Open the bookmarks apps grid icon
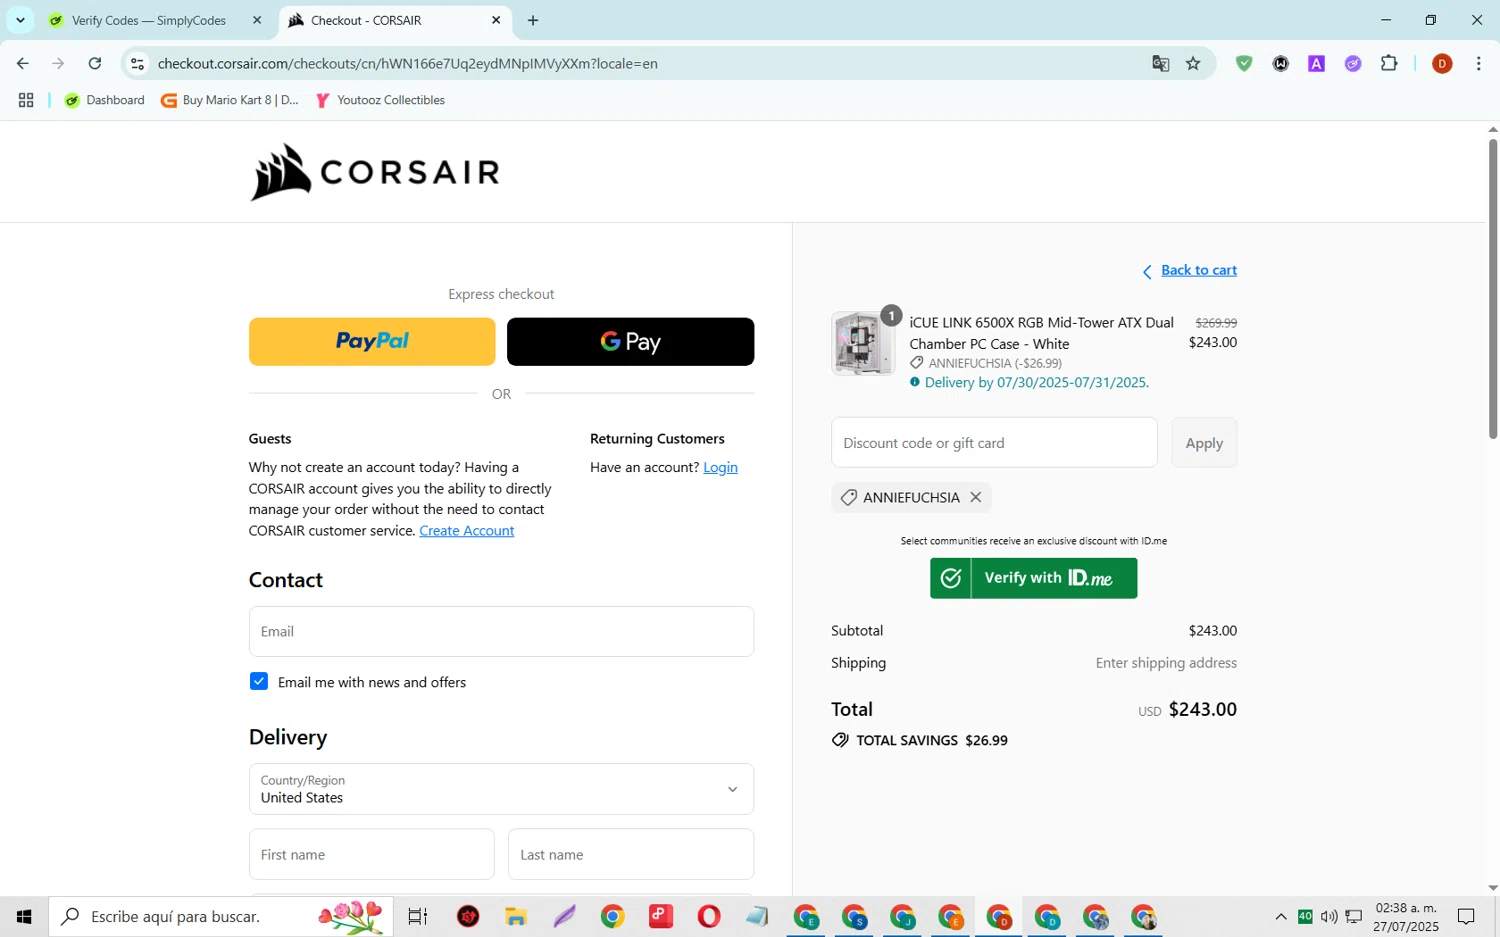The width and height of the screenshot is (1500, 937). (26, 100)
